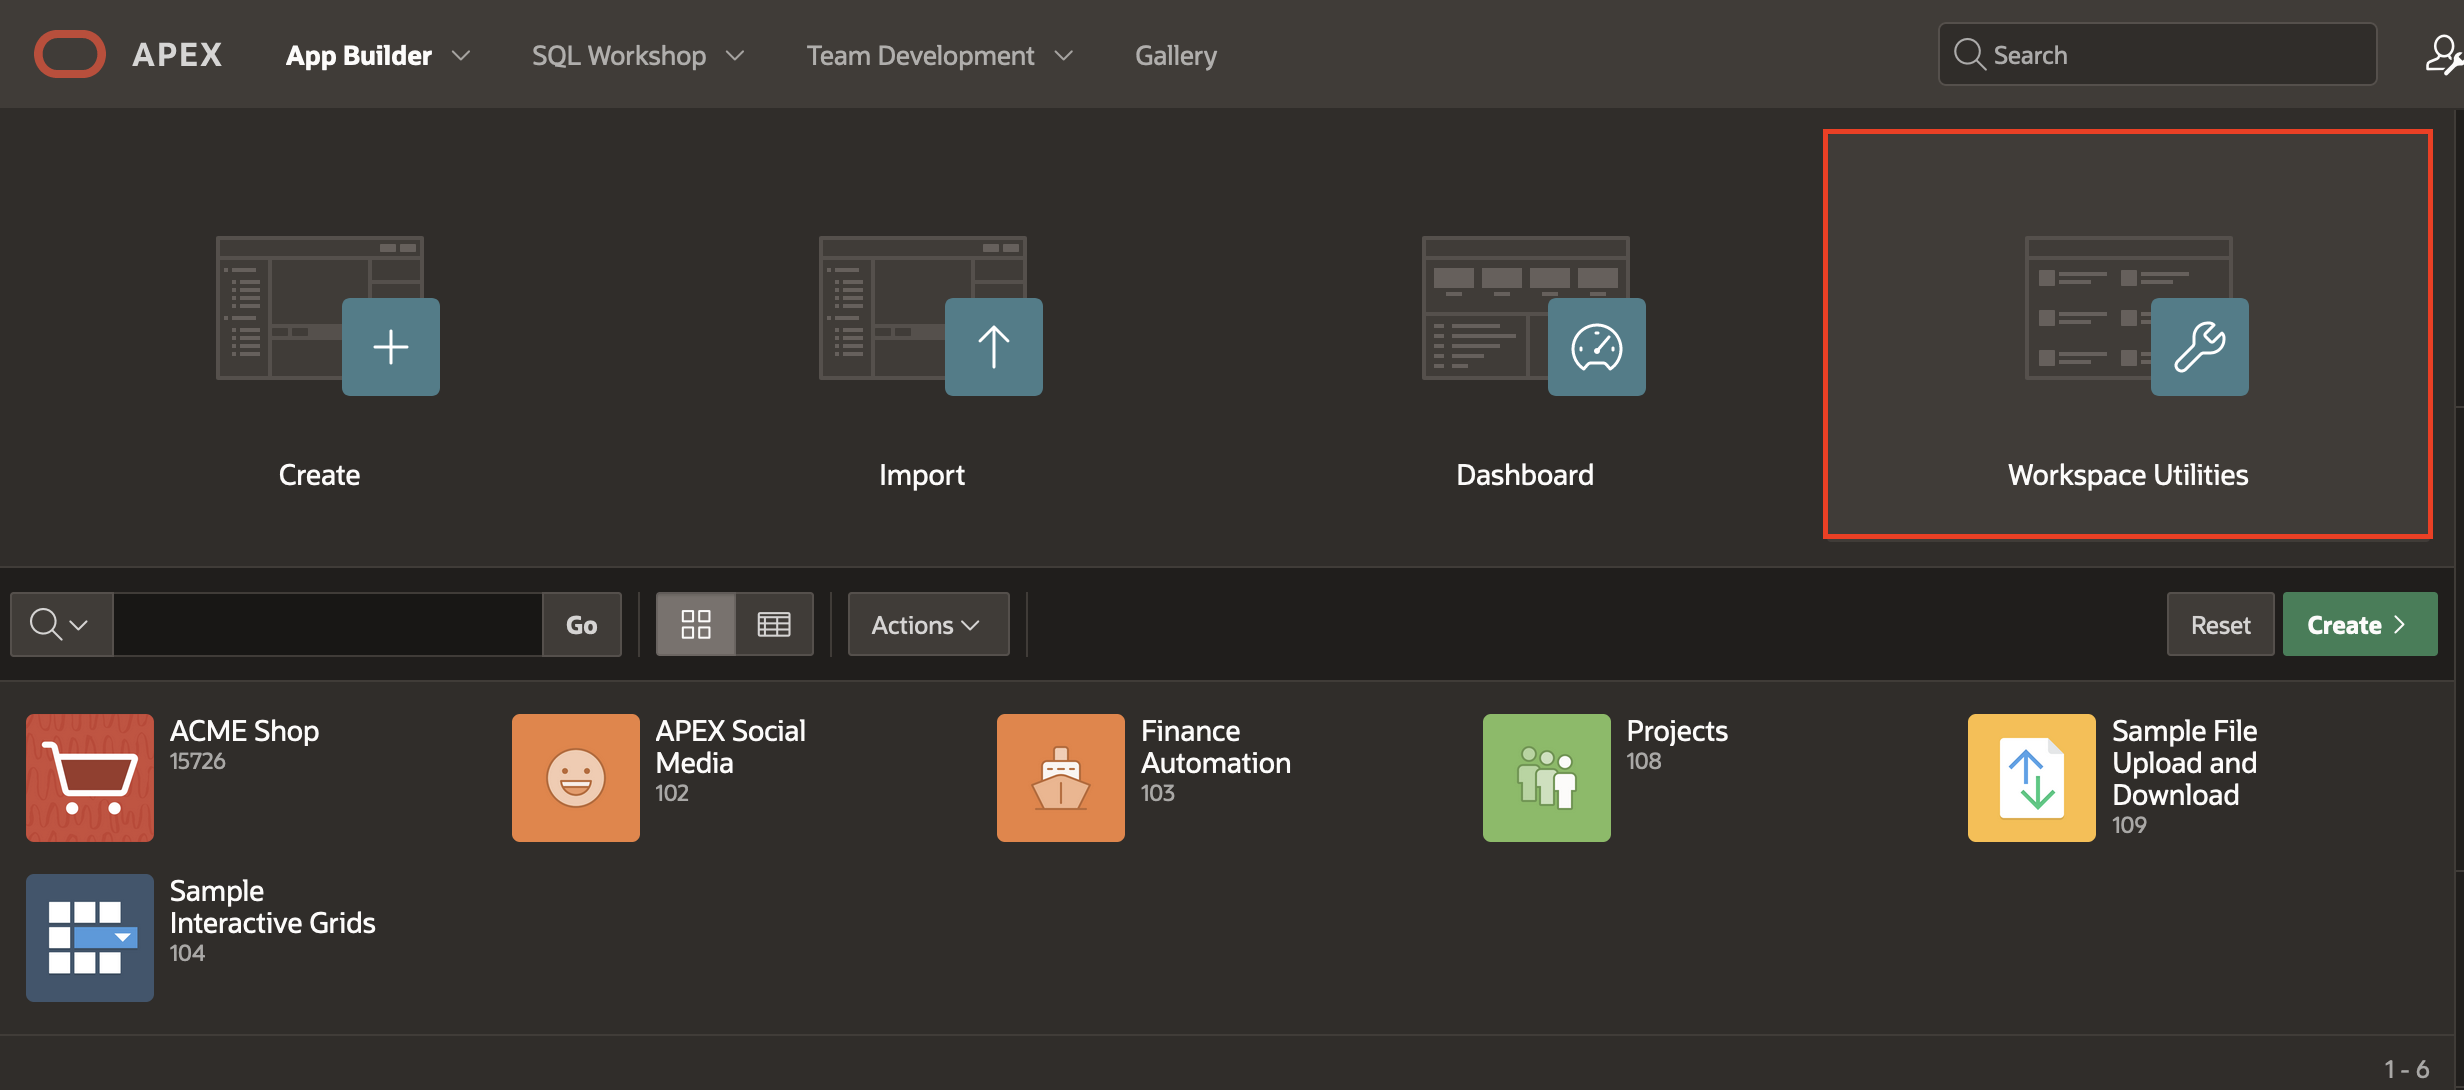Viewport: 2464px width, 1090px height.
Task: Open the Create application tile icon
Action: 328,315
